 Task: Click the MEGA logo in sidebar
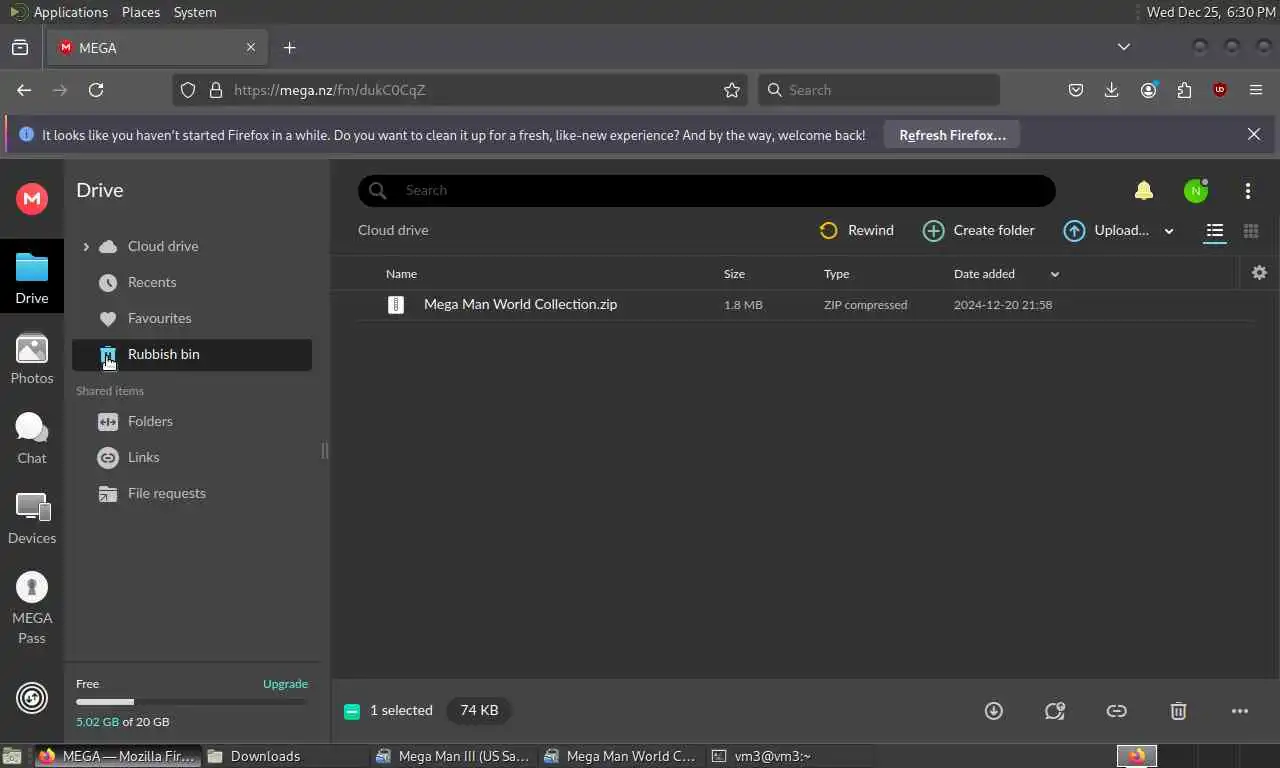point(32,199)
